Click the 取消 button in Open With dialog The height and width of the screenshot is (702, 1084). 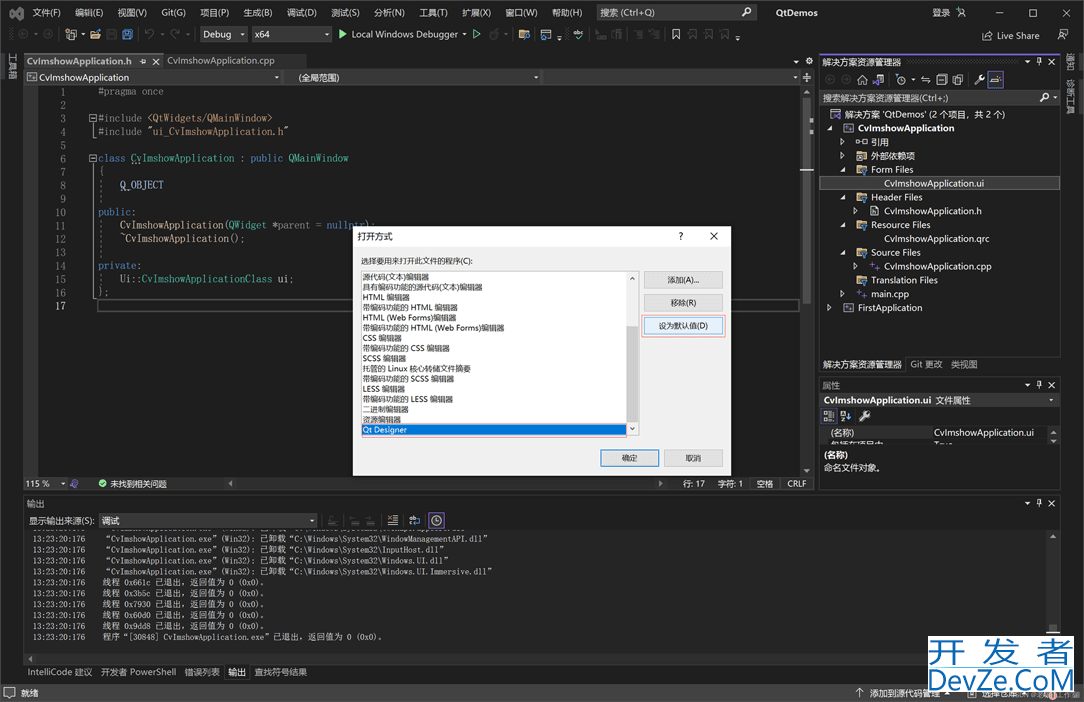point(693,458)
